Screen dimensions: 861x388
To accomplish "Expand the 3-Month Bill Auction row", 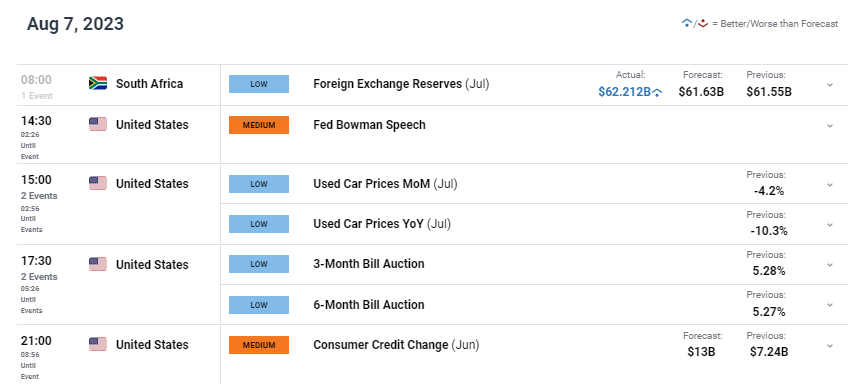I will click(830, 265).
